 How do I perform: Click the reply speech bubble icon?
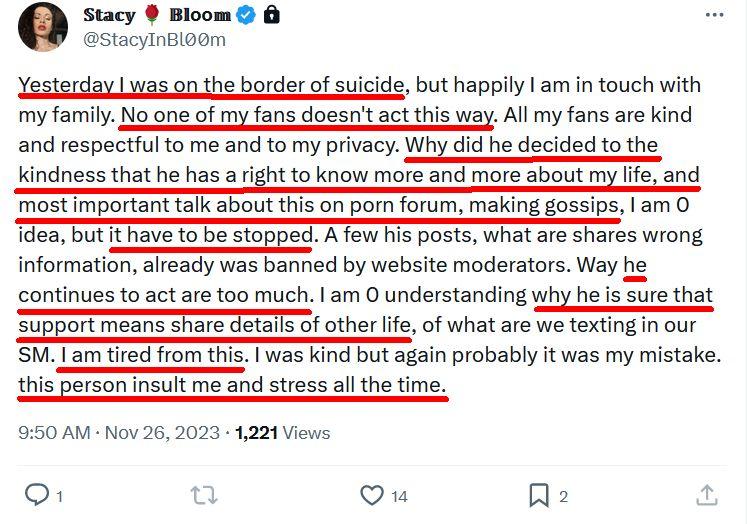[x=36, y=495]
